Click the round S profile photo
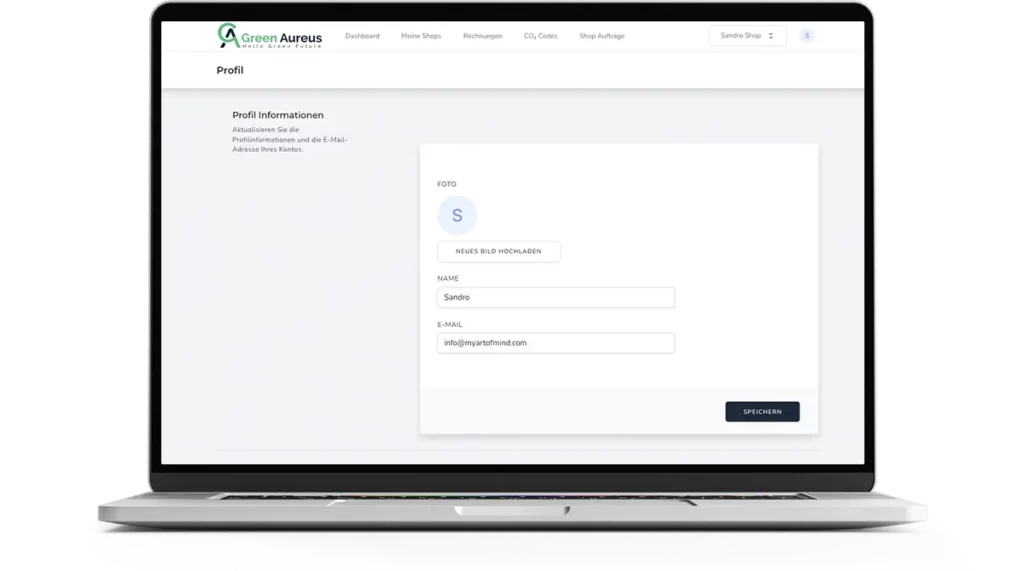 click(x=457, y=215)
